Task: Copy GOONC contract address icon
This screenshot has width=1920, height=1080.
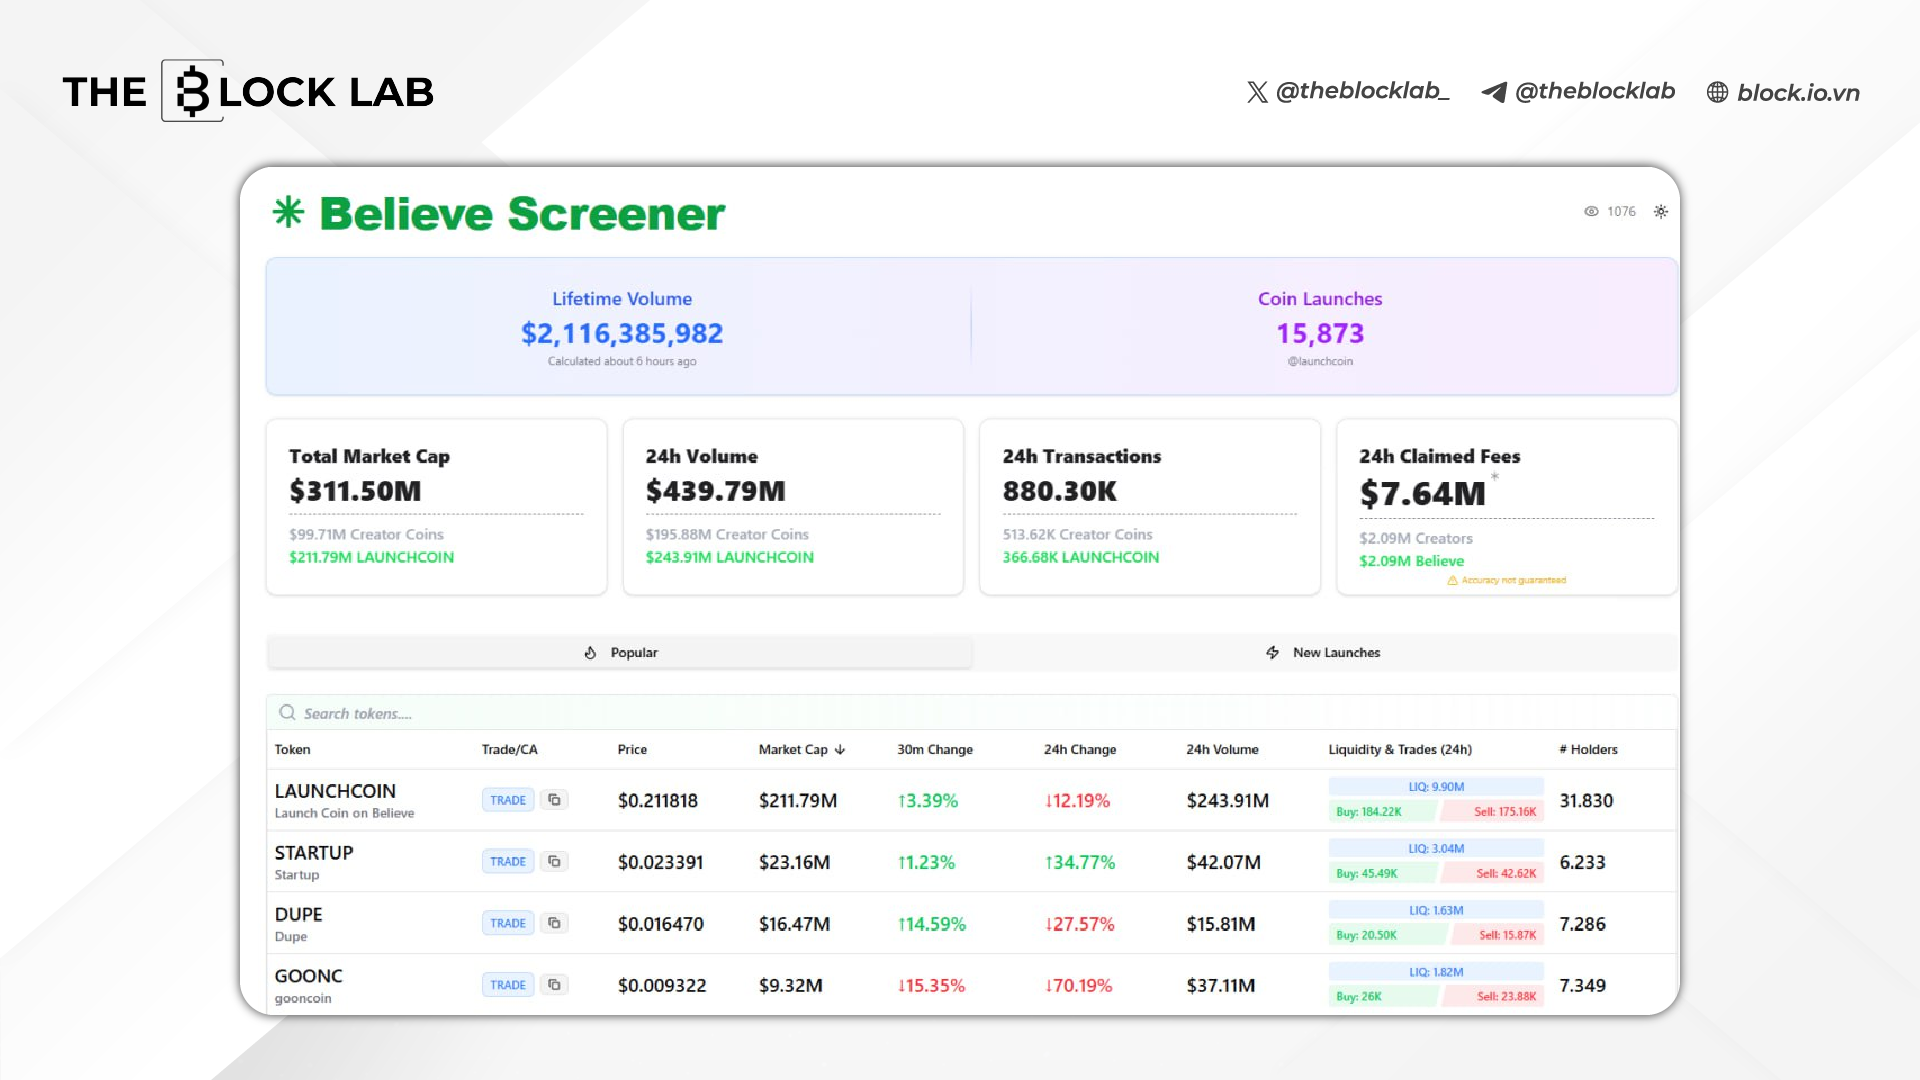Action: point(554,985)
